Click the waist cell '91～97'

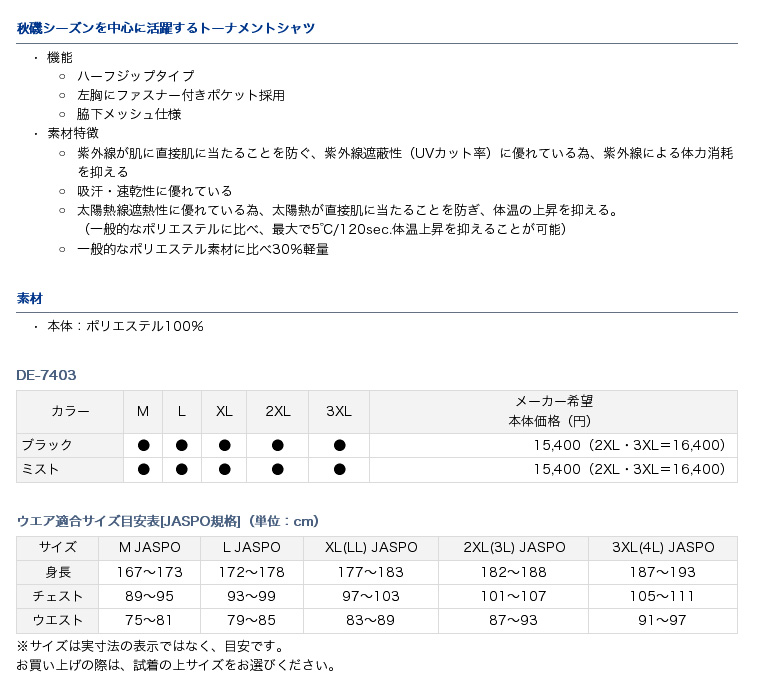663,621
